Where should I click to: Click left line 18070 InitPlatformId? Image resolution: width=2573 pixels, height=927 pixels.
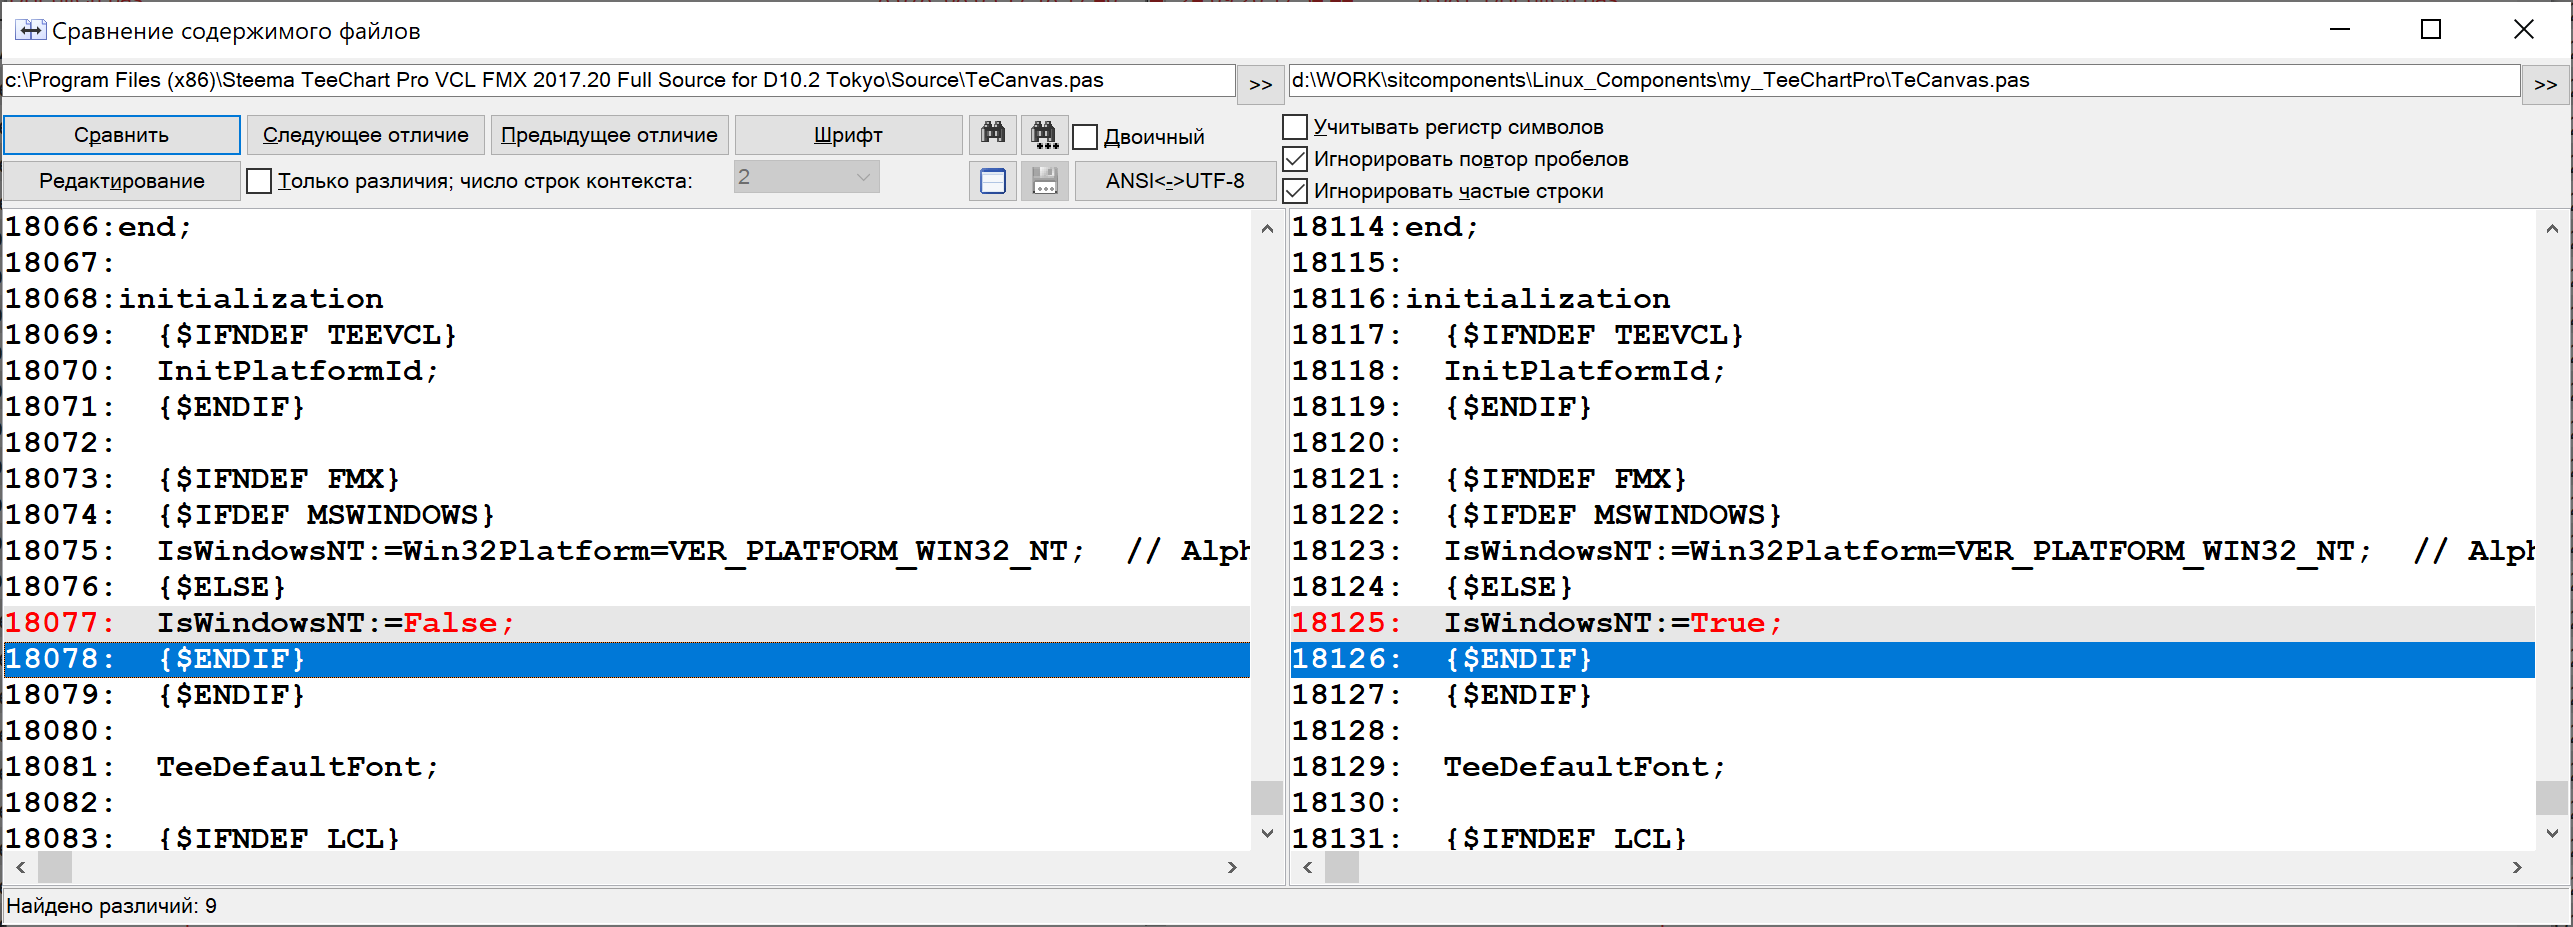point(627,371)
